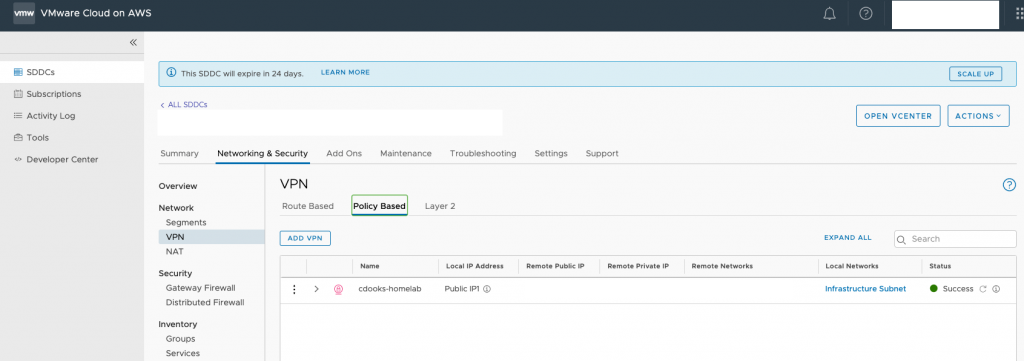Open Gateway Firewall navigation item
Viewport: 1024px width, 361px height.
(200, 288)
